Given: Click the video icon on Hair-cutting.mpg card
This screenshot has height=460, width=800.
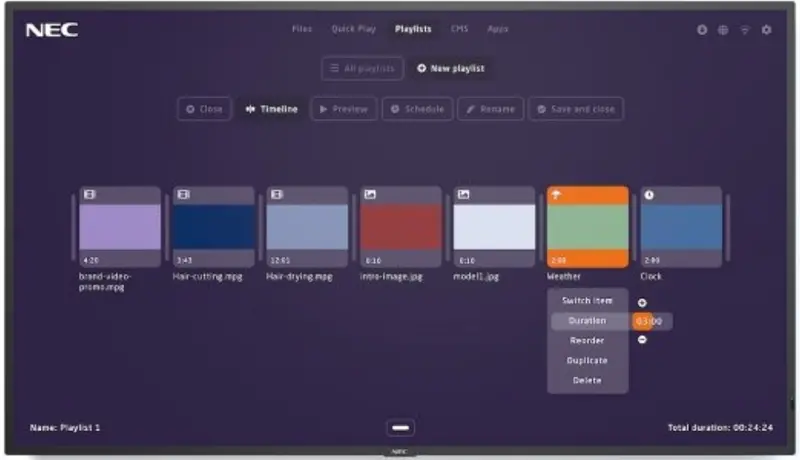Looking at the screenshot, I should coord(184,194).
